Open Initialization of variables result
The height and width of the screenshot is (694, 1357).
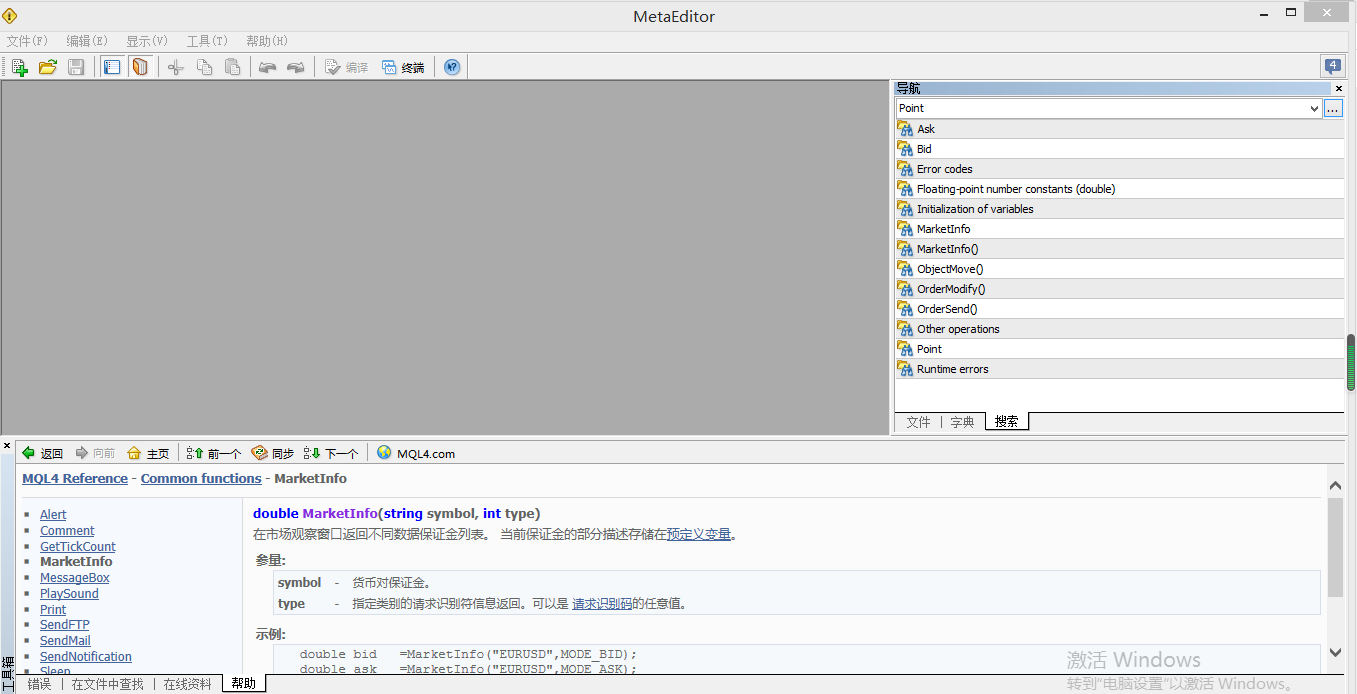(1119, 209)
